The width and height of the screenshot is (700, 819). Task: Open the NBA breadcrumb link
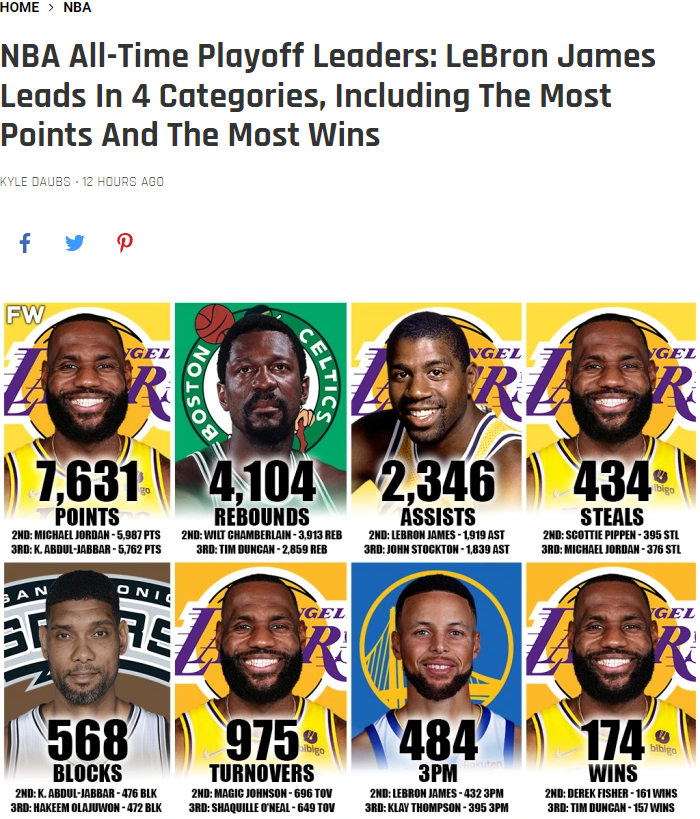tap(77, 8)
